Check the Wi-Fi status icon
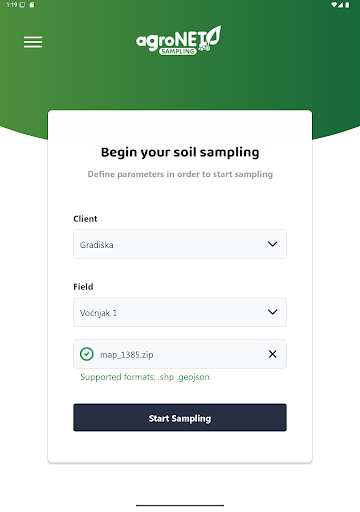The image size is (360, 512). coord(334,5)
